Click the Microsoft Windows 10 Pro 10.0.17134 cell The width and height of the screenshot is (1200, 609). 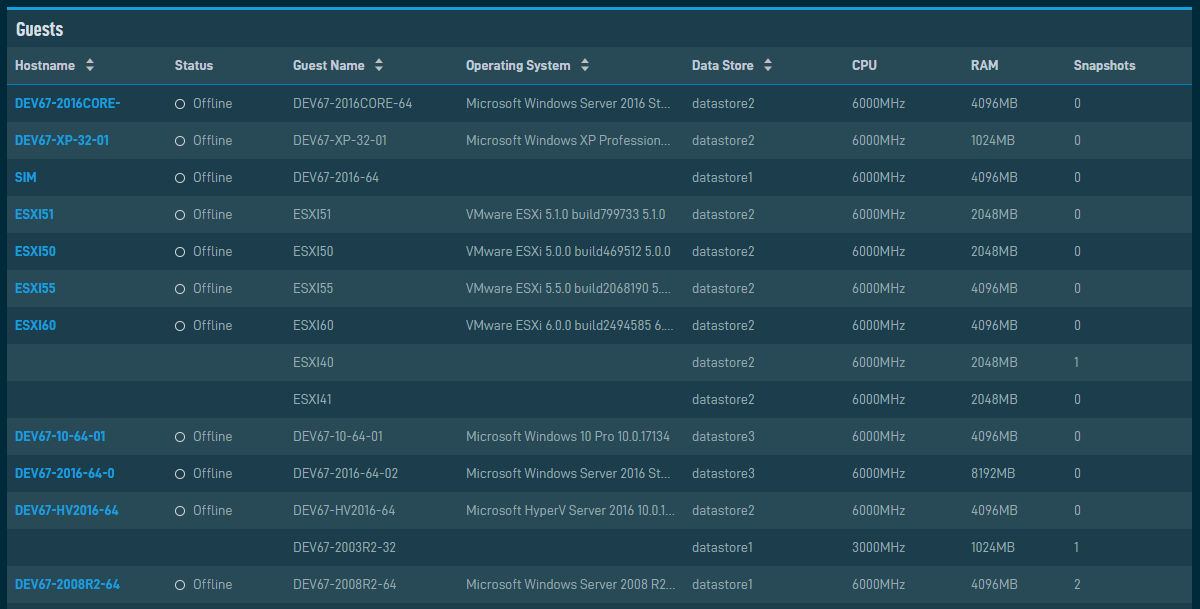click(x=568, y=436)
